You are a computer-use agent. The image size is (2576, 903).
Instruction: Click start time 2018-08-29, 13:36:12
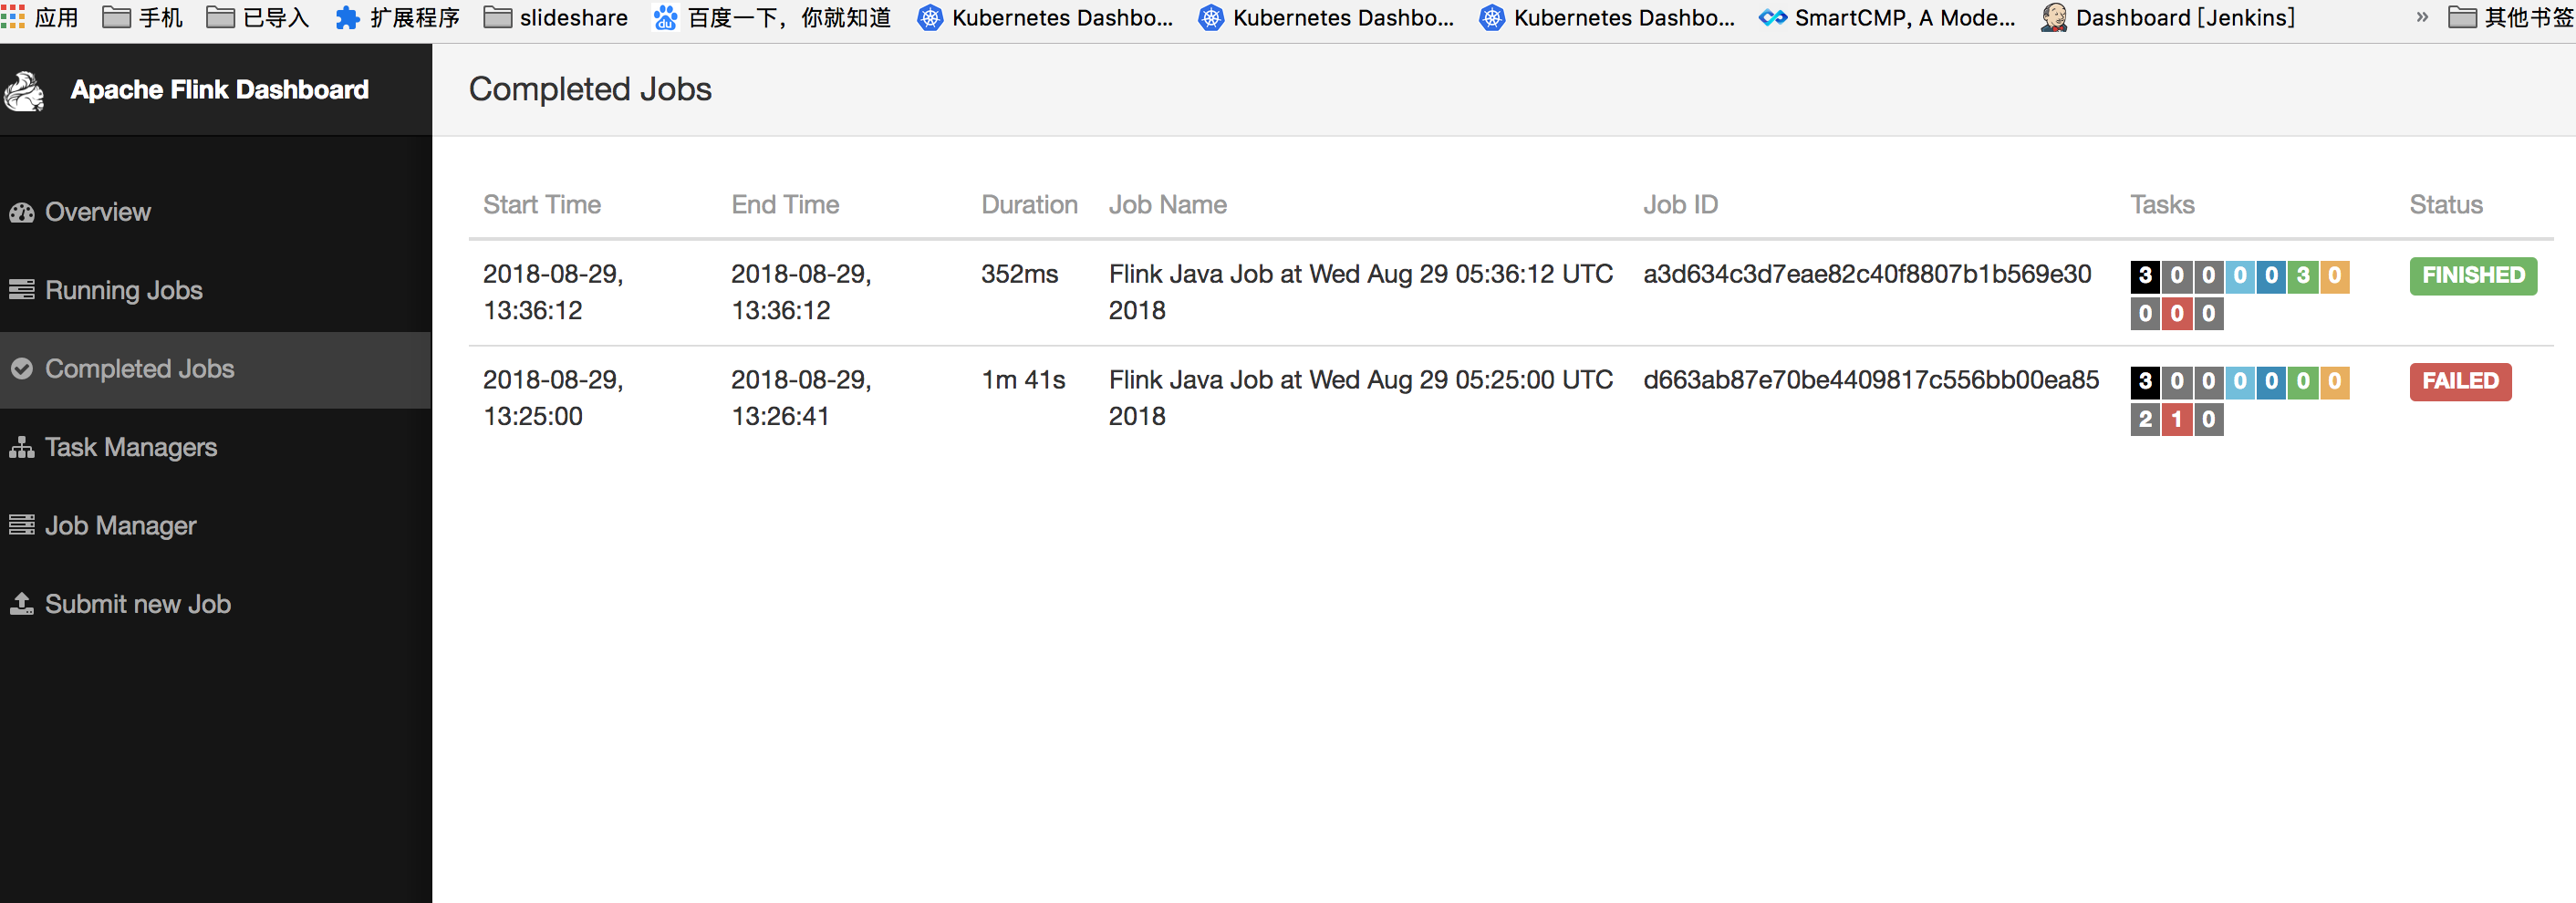click(553, 292)
